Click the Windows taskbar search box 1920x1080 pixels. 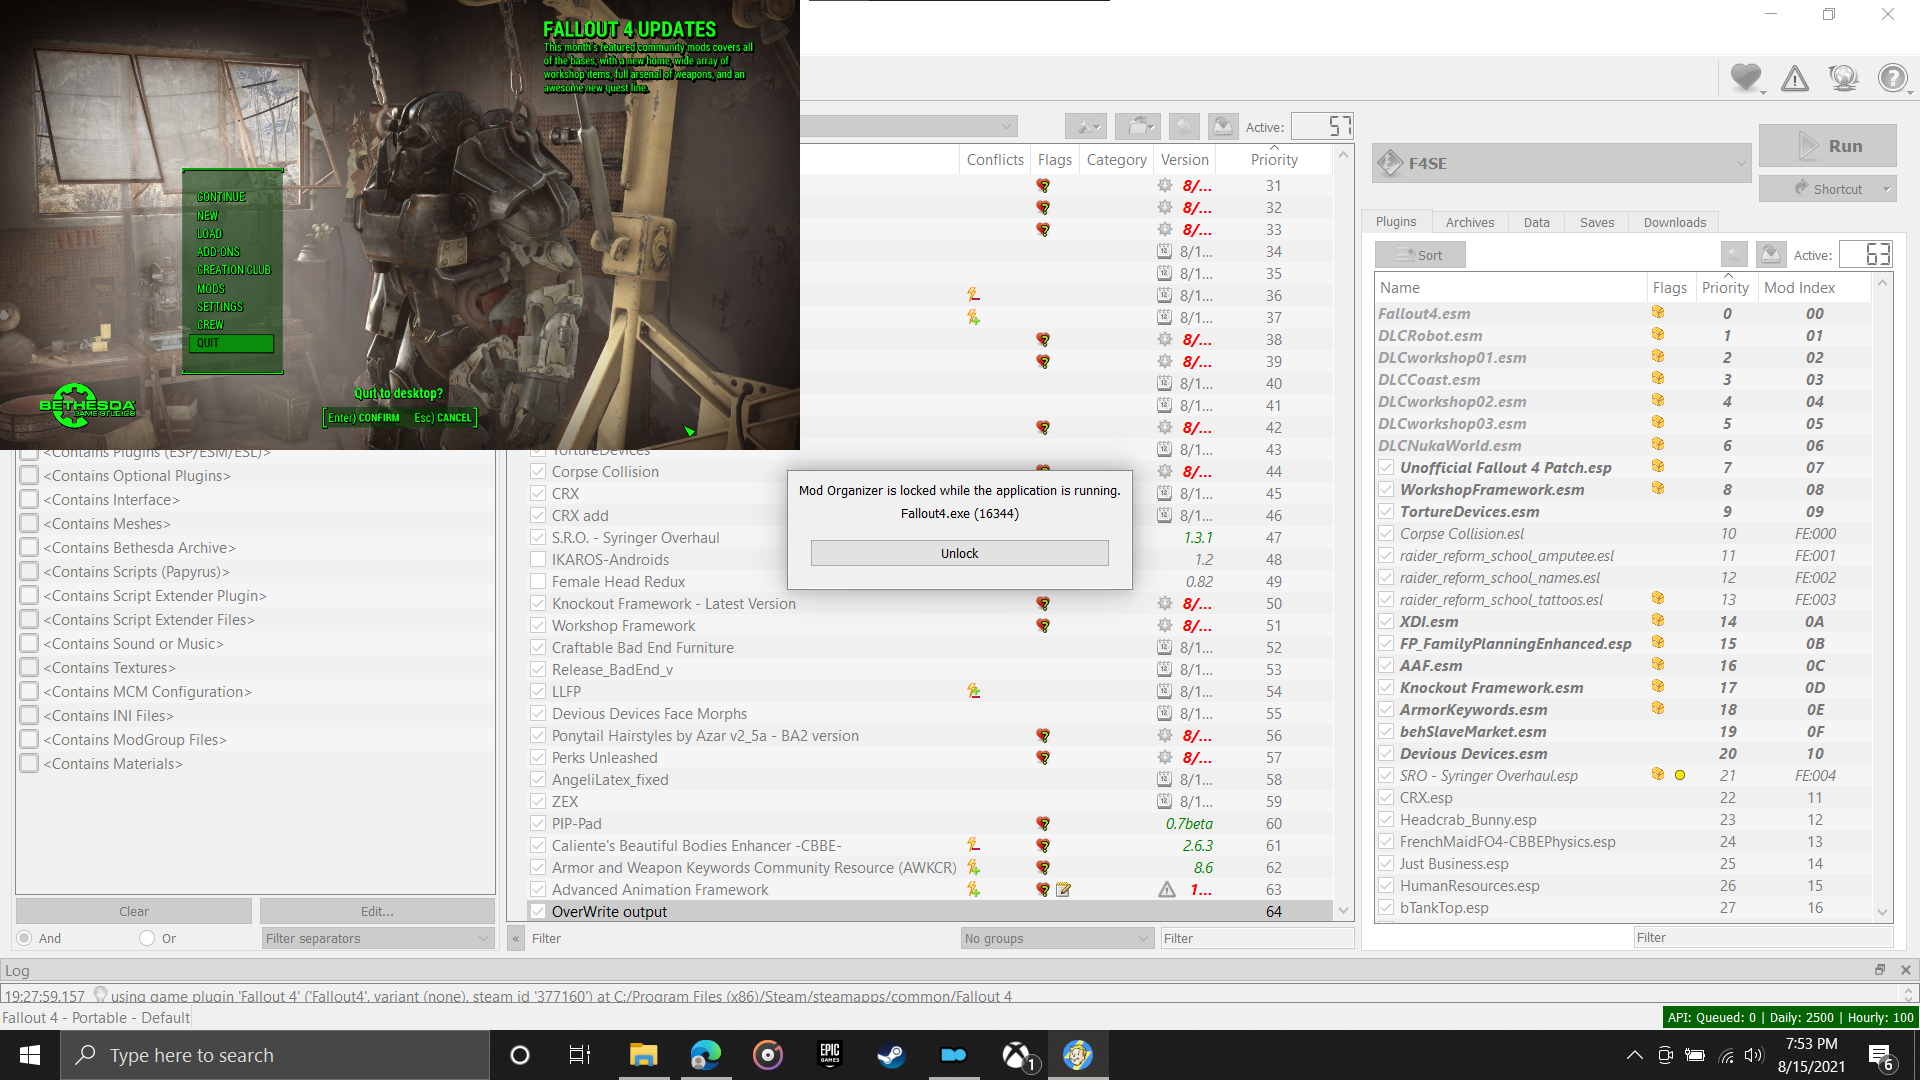(x=275, y=1055)
